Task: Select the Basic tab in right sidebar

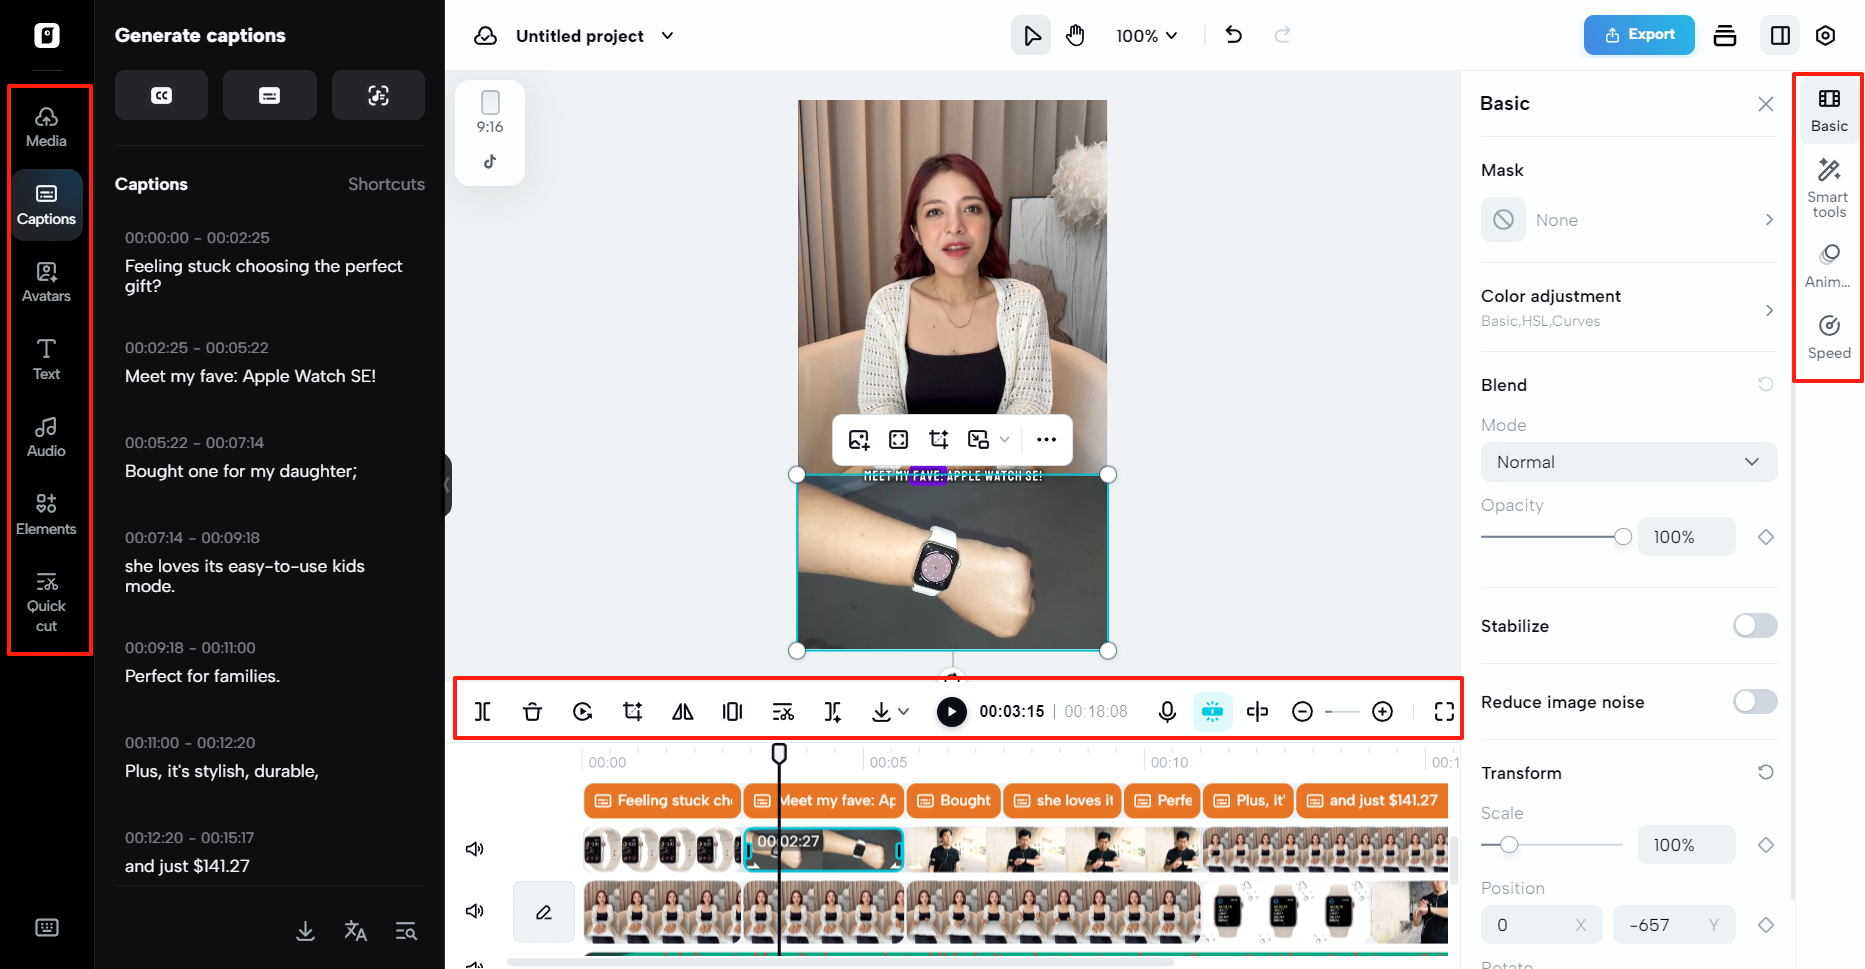Action: coord(1829,111)
